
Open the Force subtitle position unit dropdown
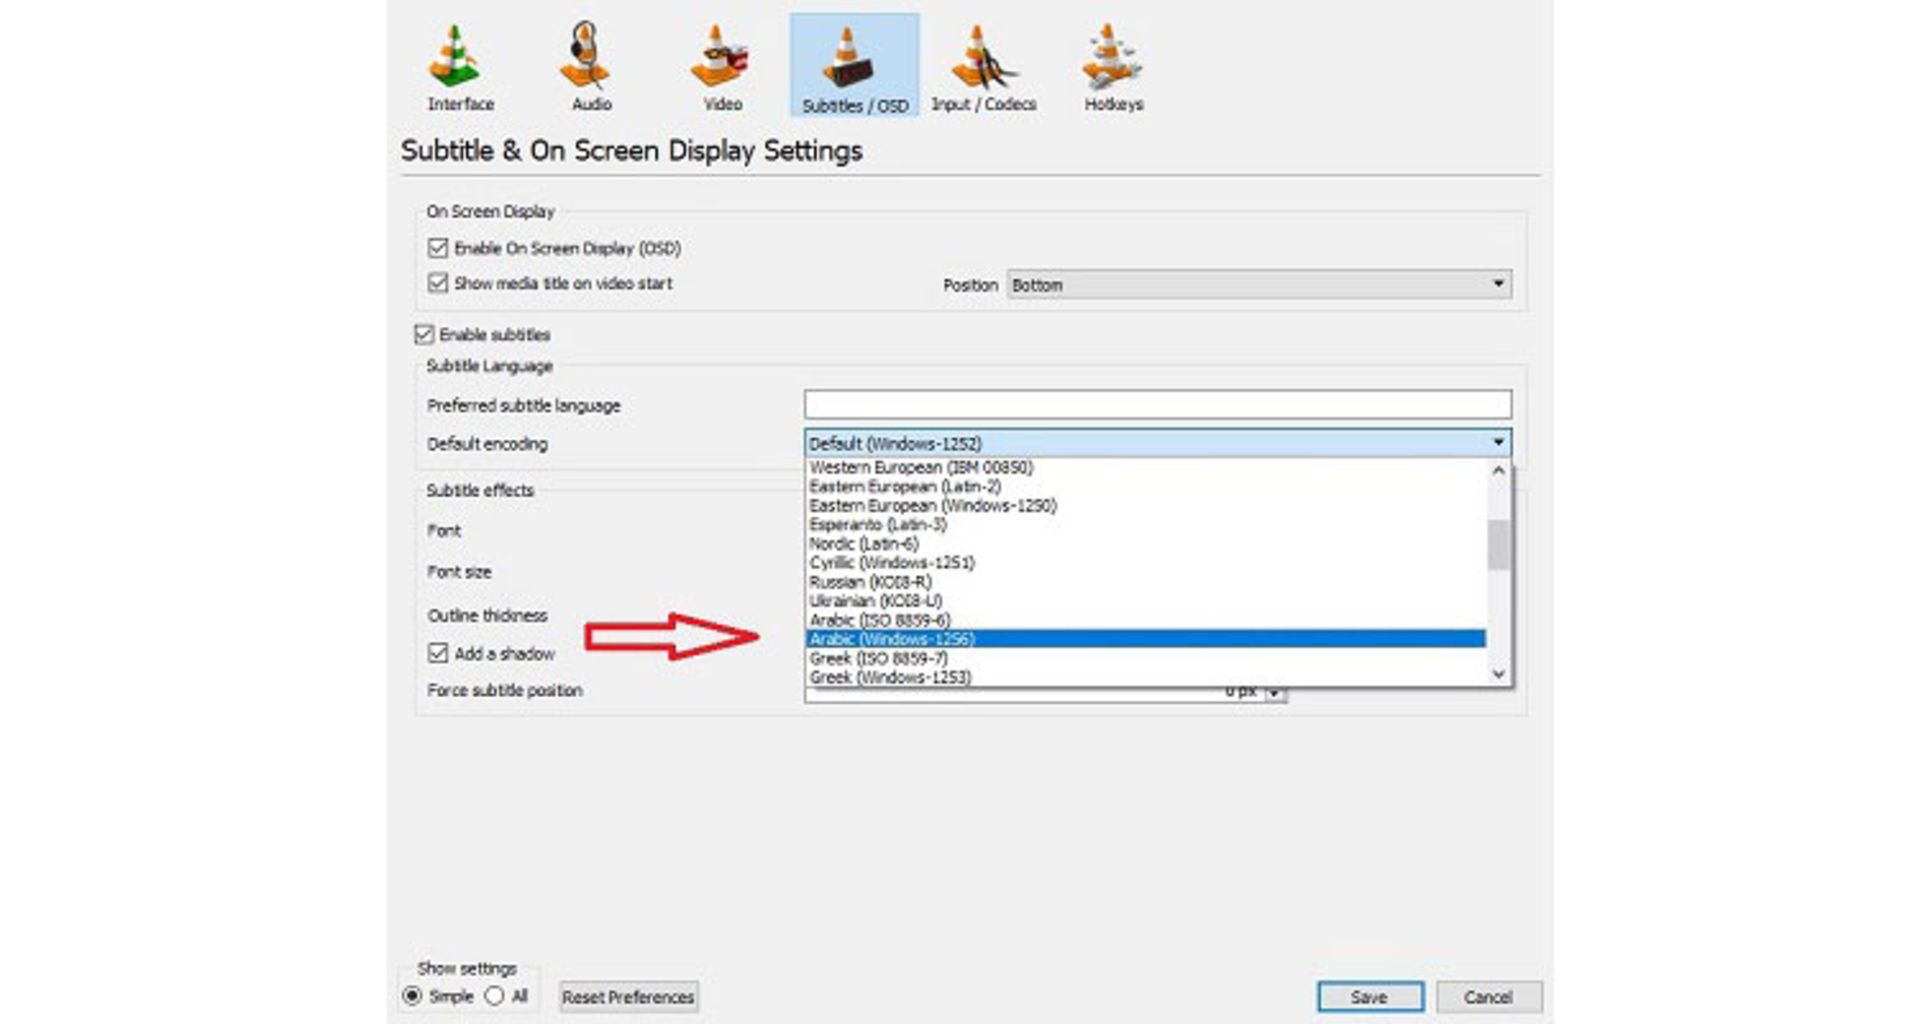click(x=1274, y=690)
